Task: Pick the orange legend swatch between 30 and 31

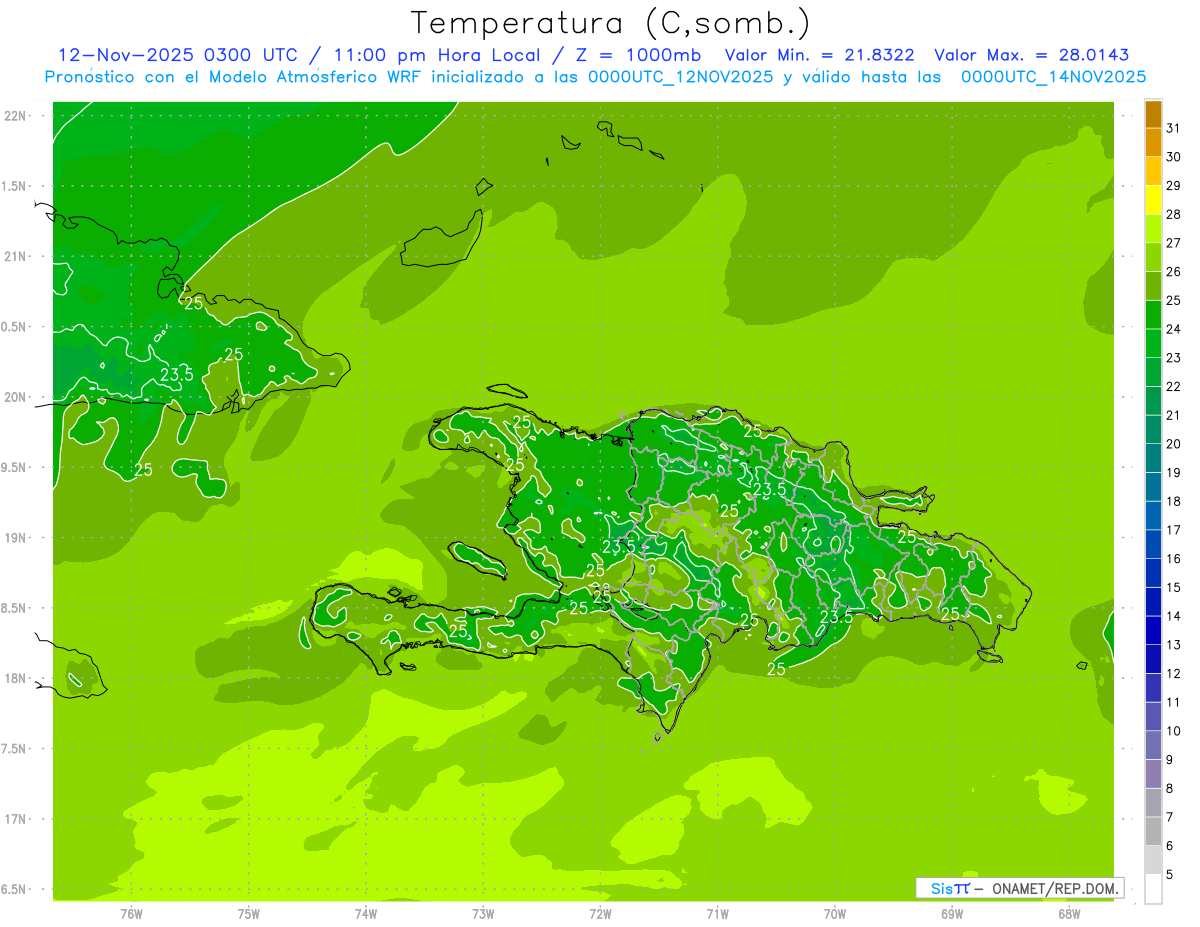Action: coord(1153,142)
